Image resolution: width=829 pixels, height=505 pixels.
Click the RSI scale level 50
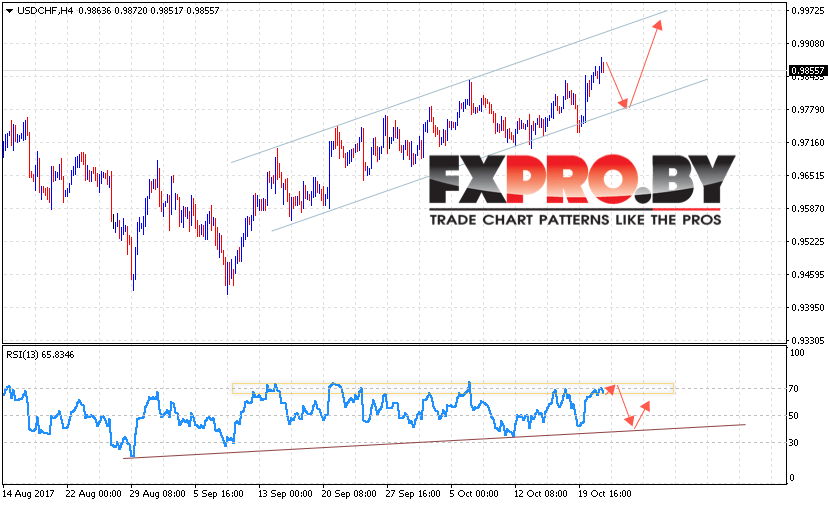794,416
